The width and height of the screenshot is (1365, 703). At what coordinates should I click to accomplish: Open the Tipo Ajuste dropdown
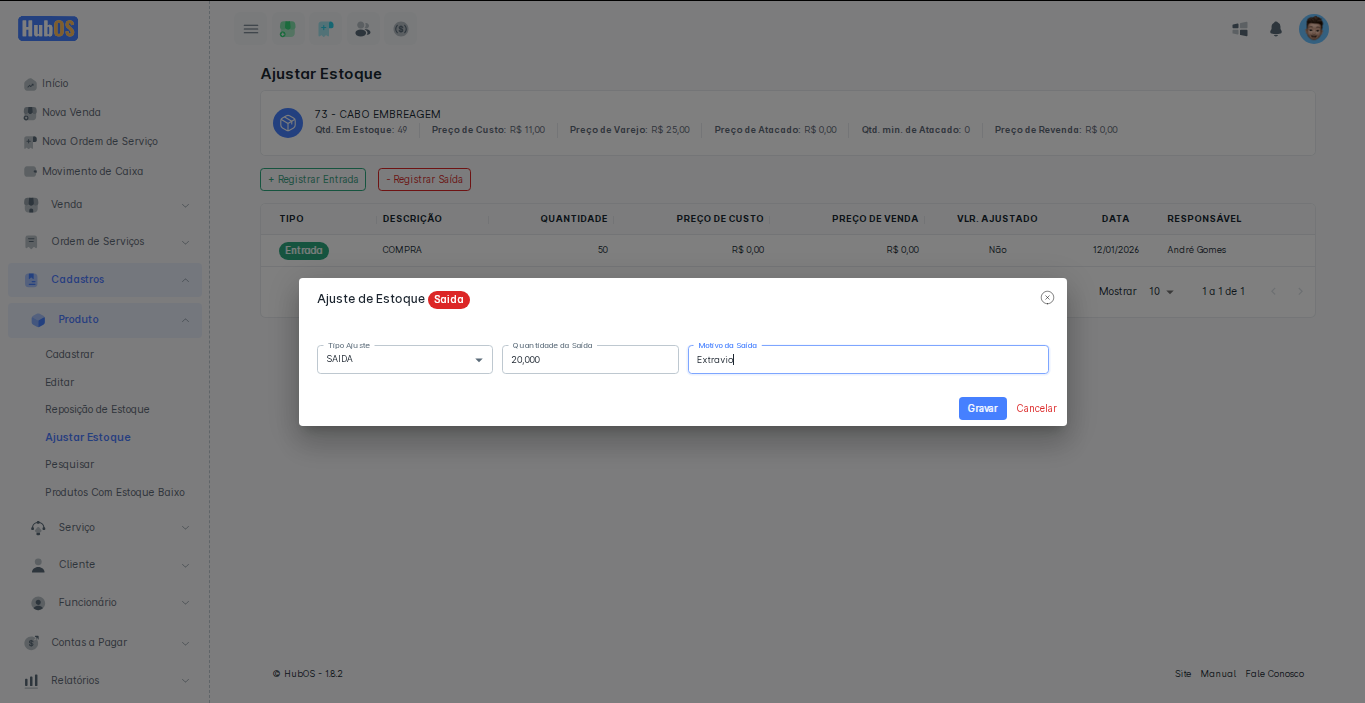coord(404,360)
